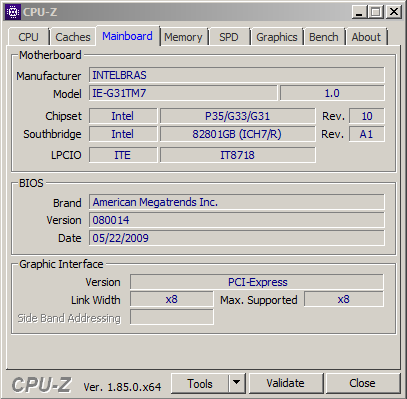Minimize the CPU-Z window
Viewport: 407px width, 399px height.
(359, 12)
